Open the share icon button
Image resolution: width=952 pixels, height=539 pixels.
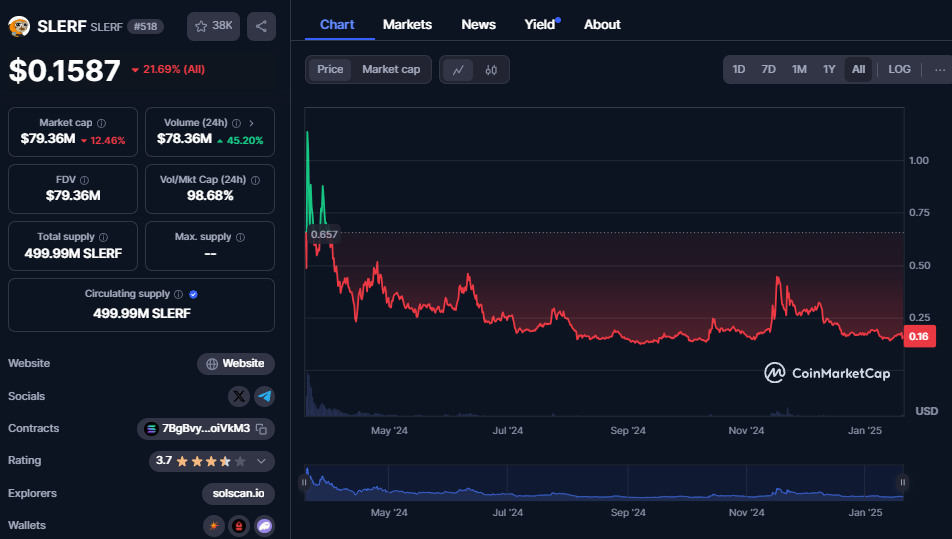point(261,26)
